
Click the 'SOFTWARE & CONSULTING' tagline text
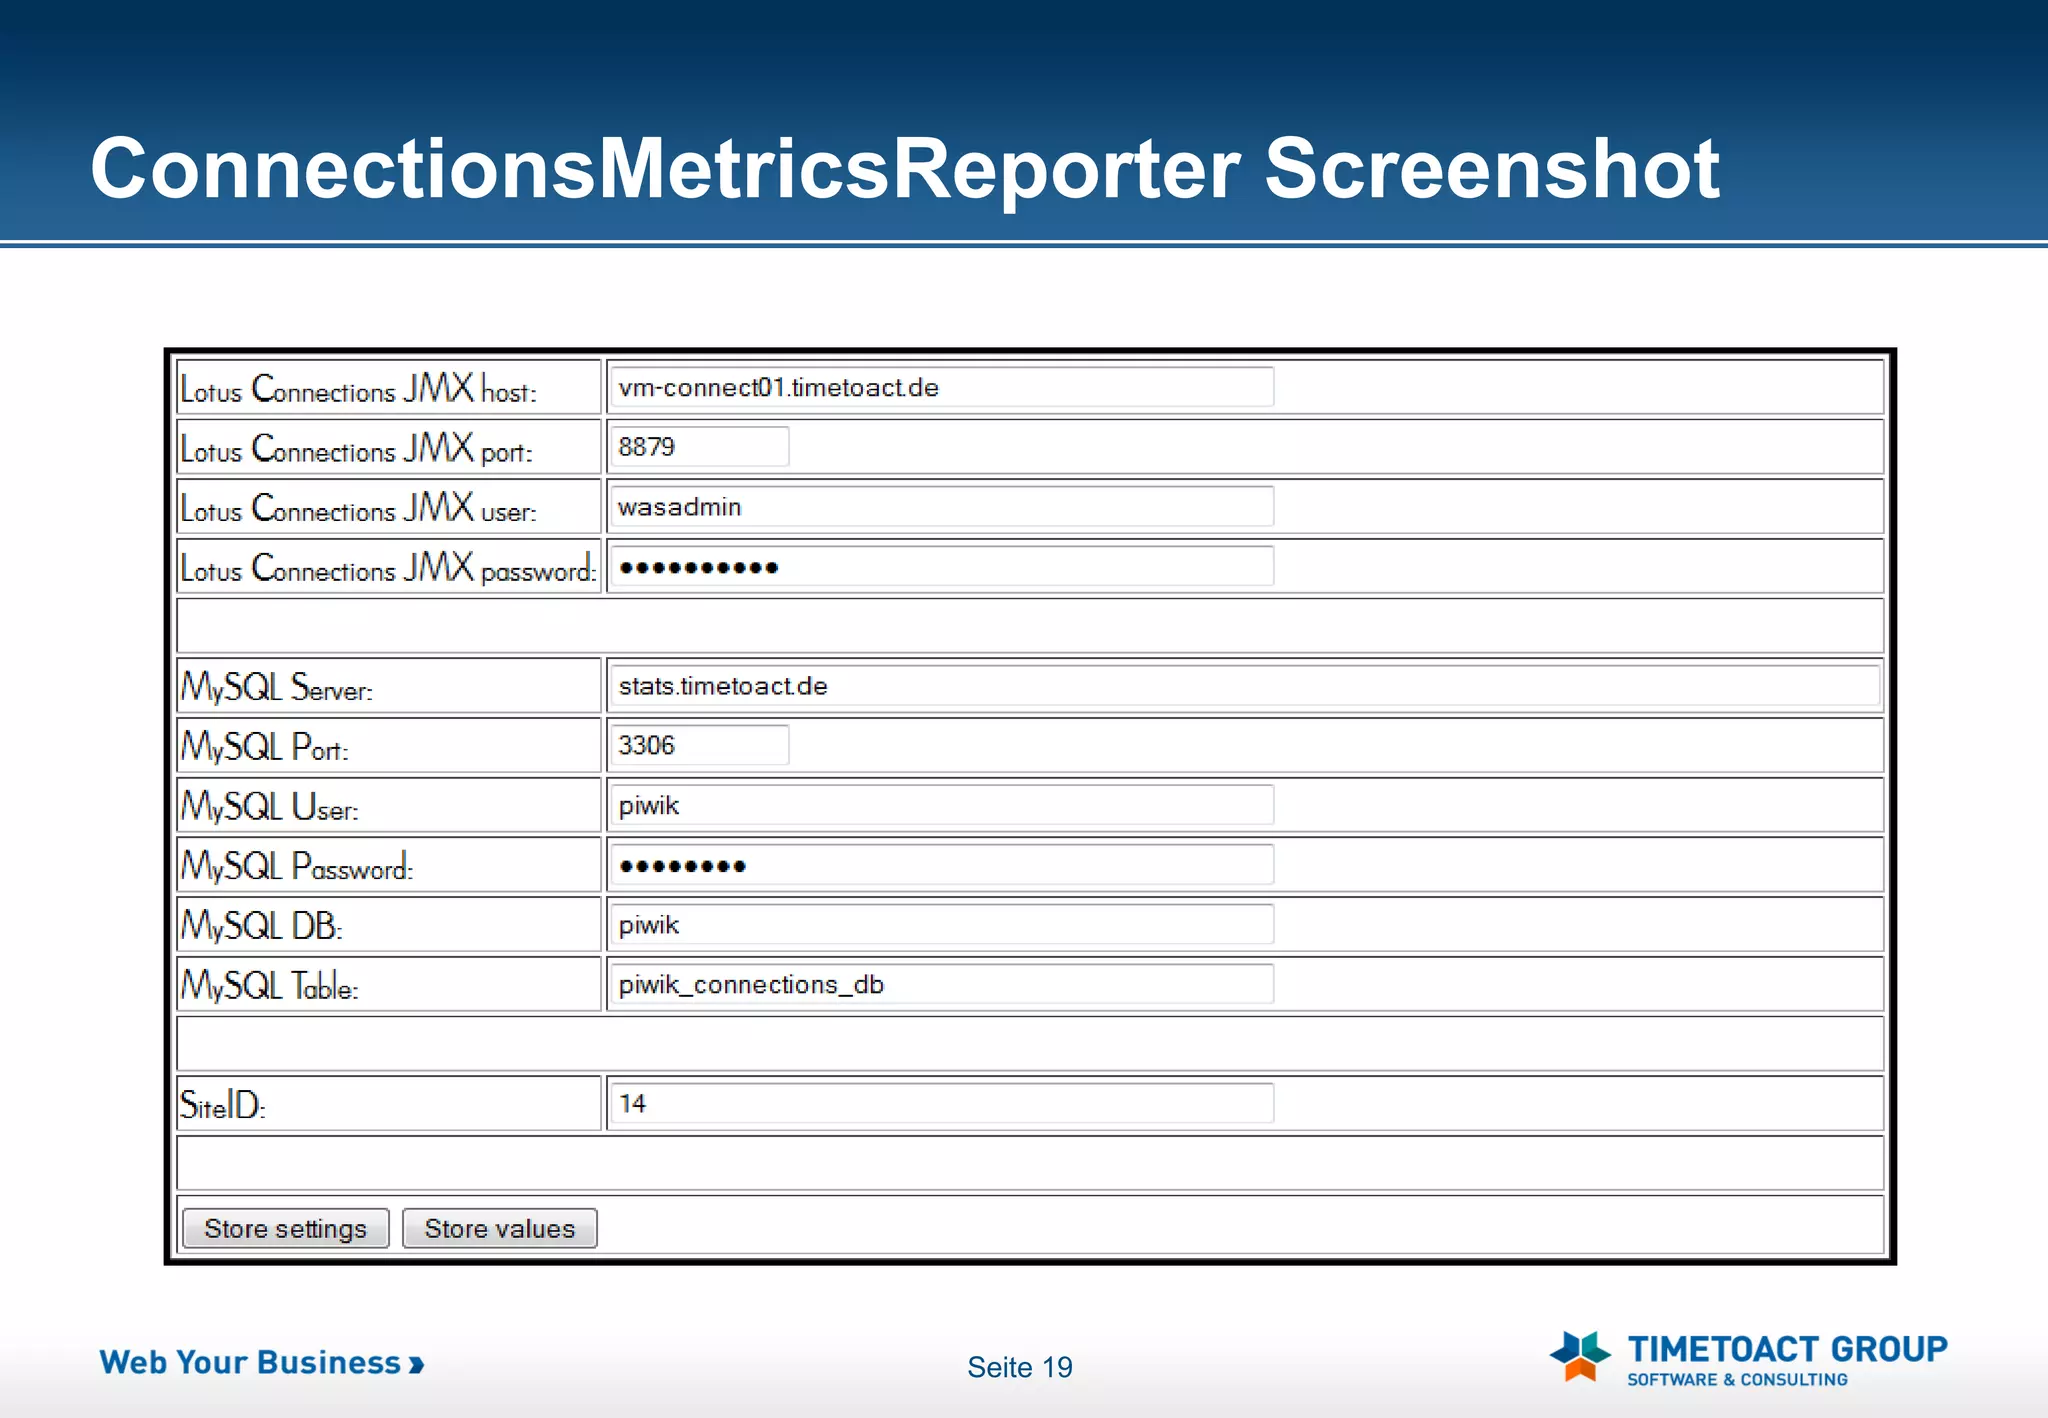pyautogui.click(x=1738, y=1380)
